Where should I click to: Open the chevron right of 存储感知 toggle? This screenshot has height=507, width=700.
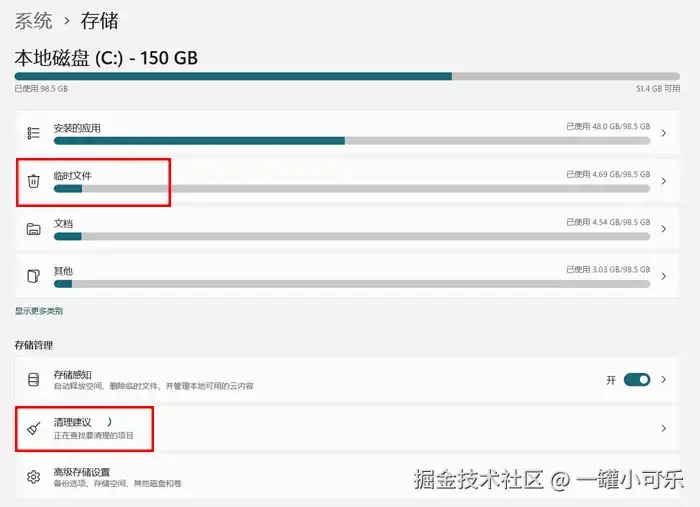[x=663, y=380]
